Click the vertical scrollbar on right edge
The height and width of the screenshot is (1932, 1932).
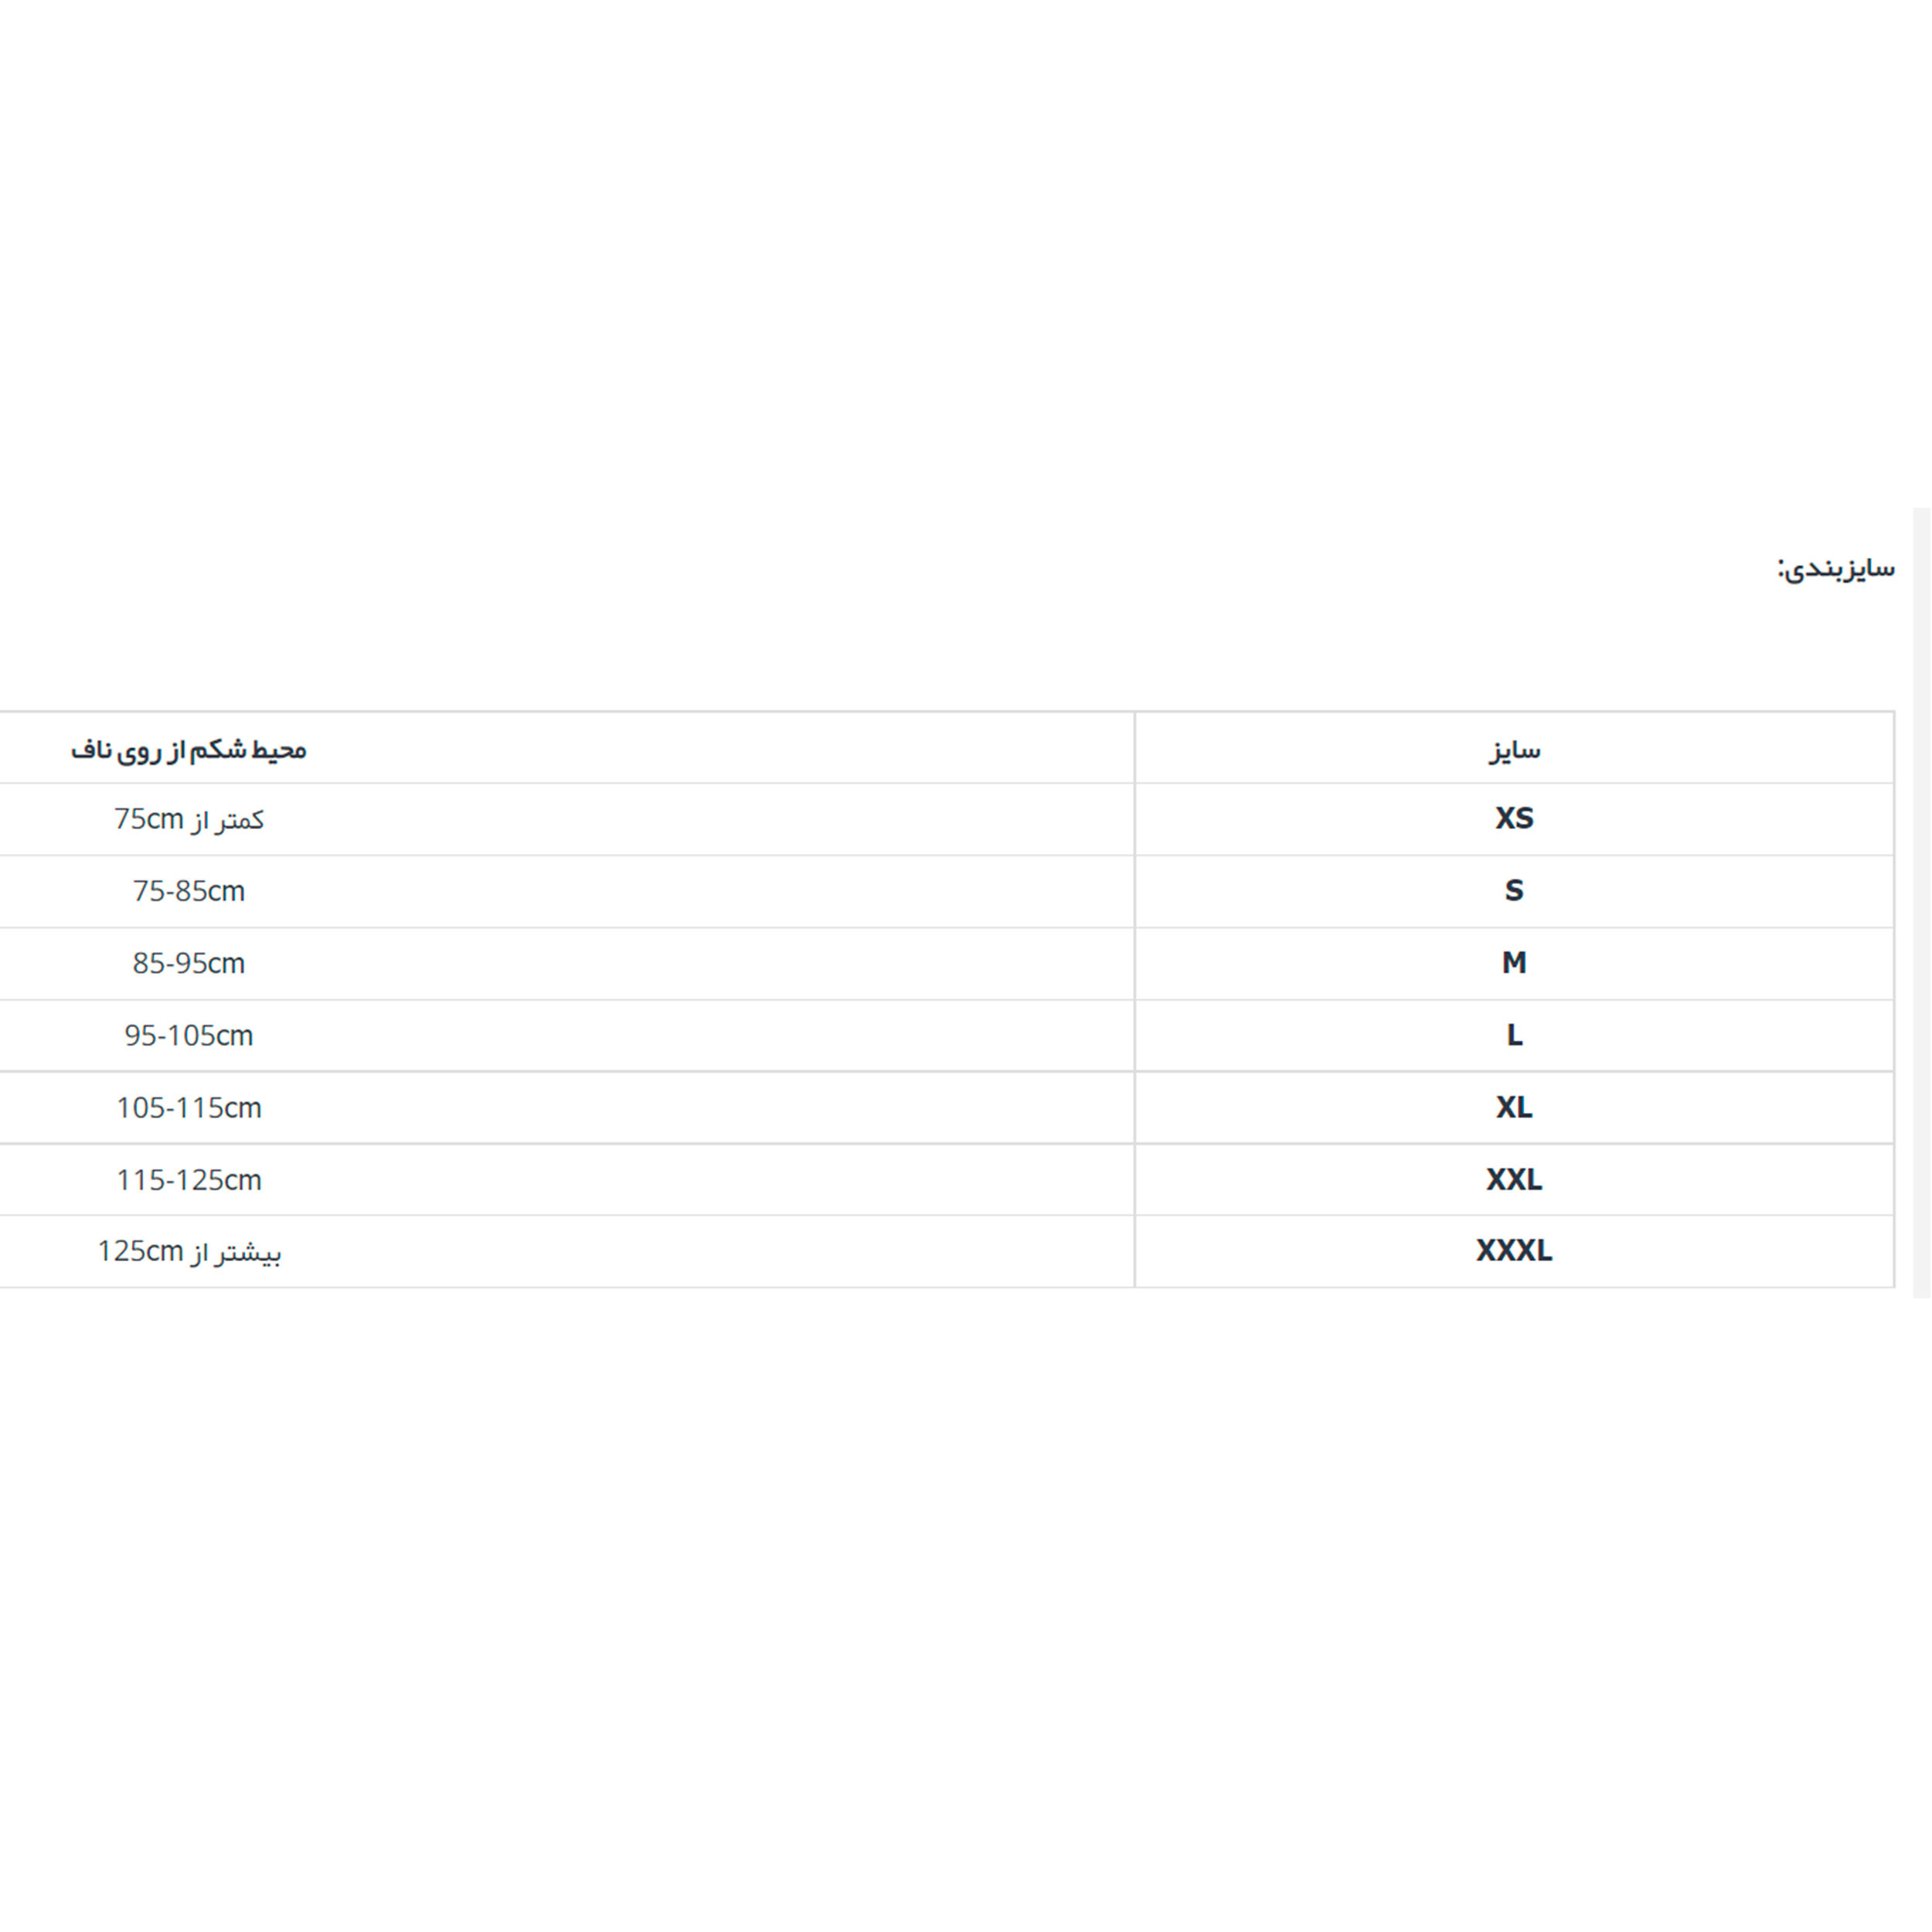click(x=1921, y=900)
